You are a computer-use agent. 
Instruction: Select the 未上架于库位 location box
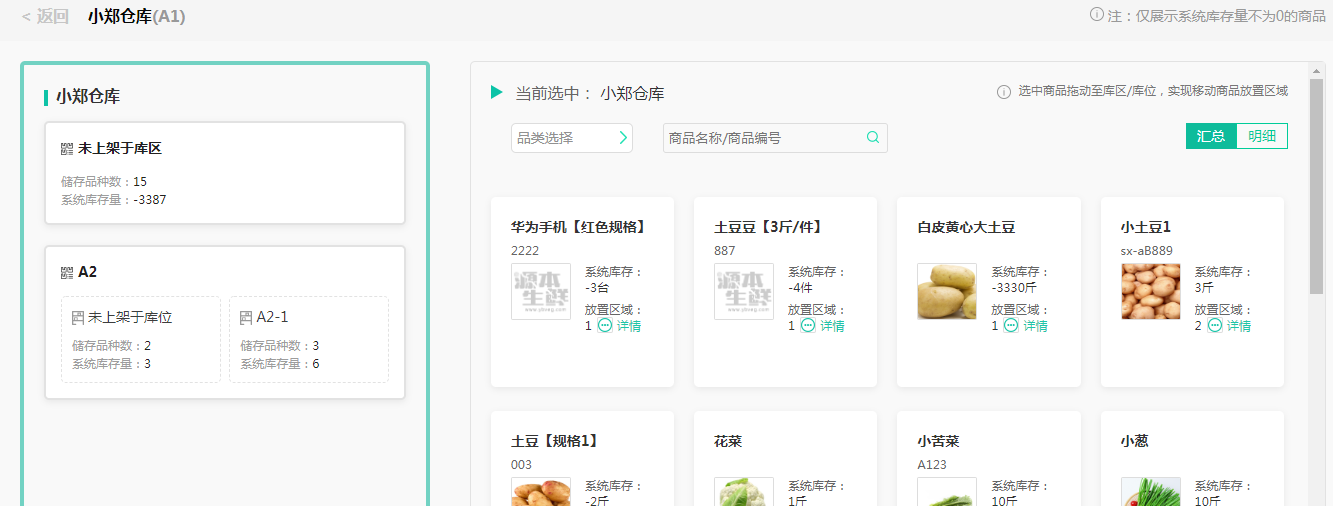click(141, 339)
